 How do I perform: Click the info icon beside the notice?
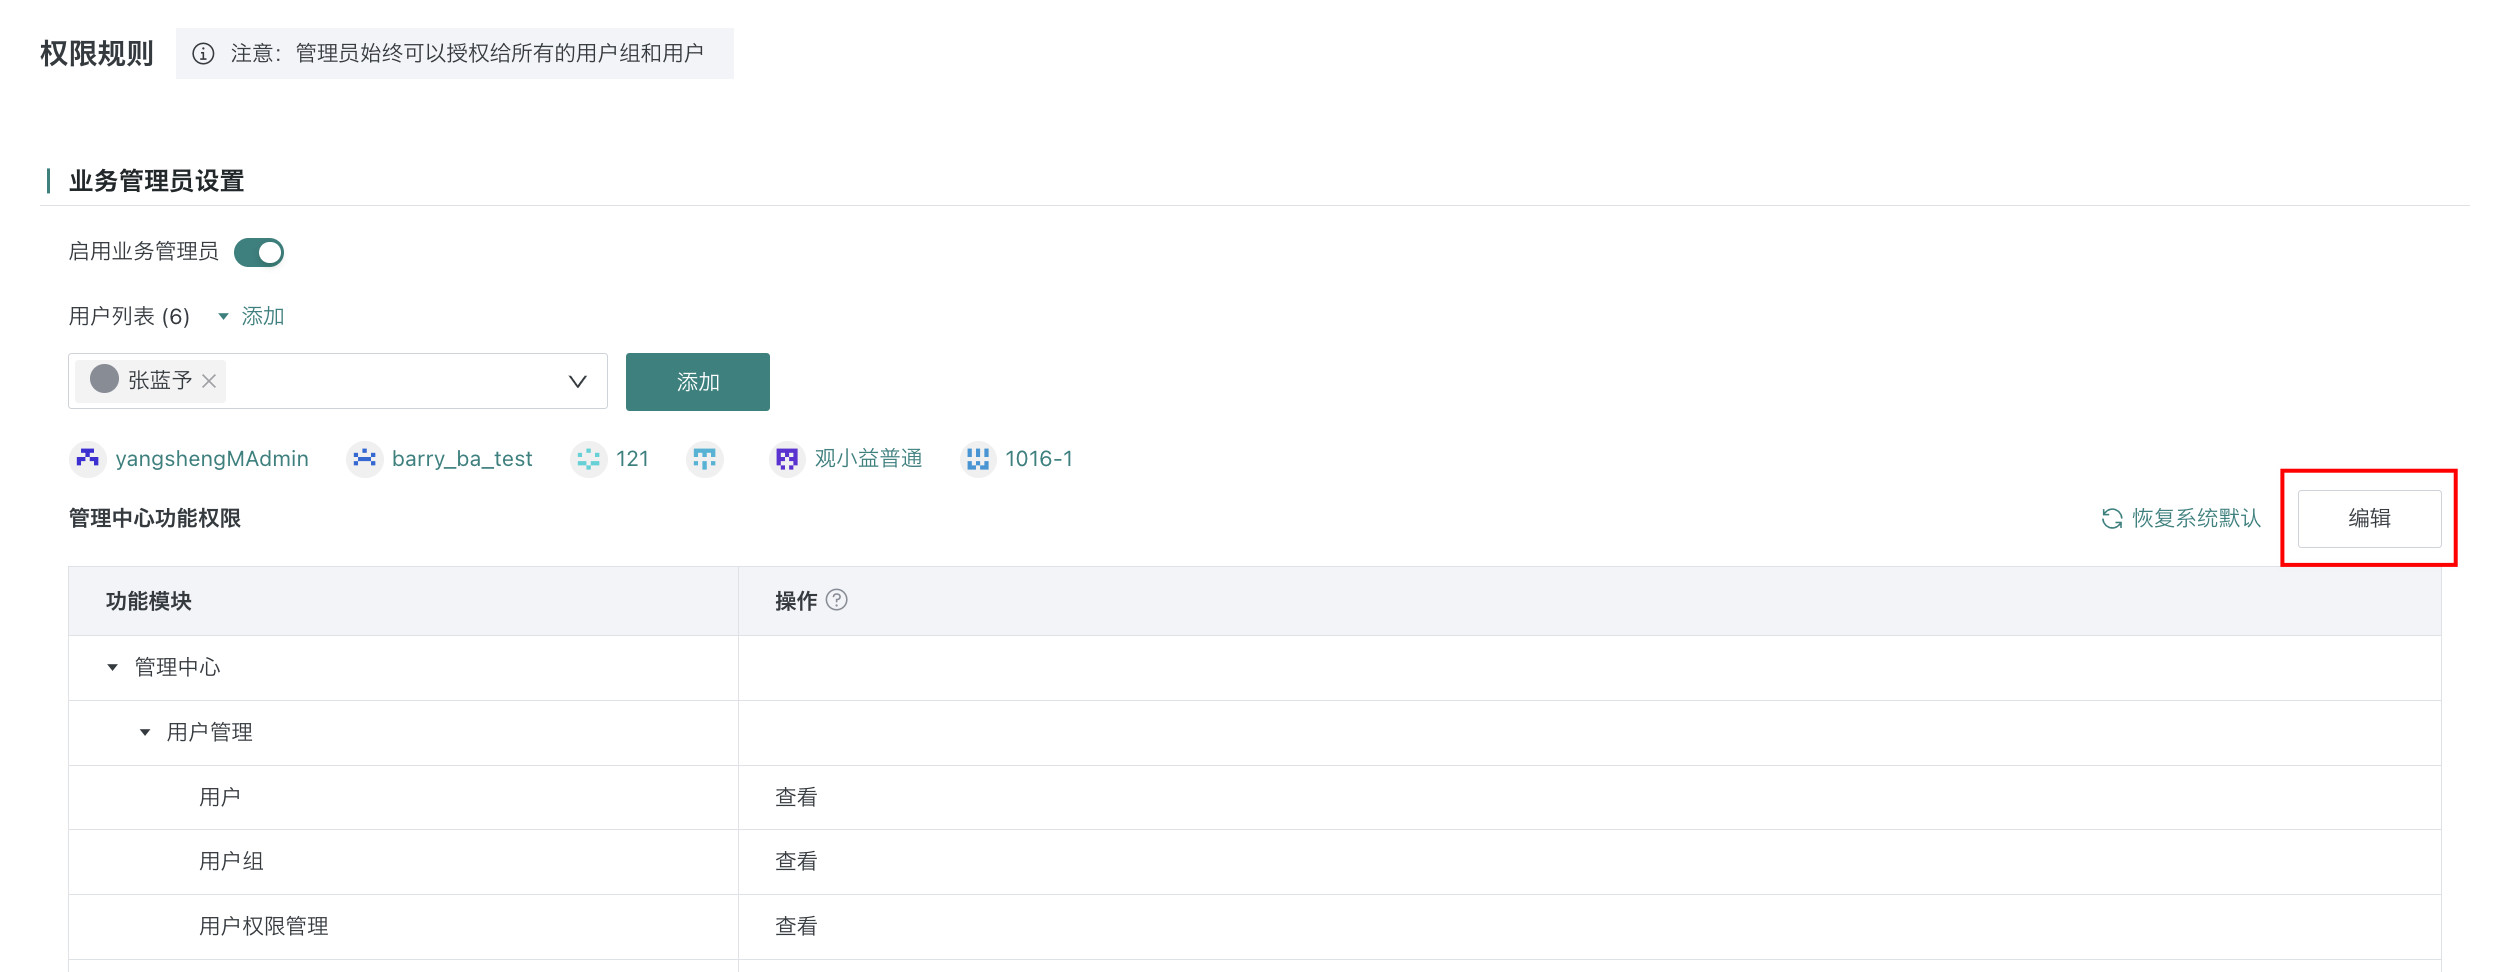203,54
